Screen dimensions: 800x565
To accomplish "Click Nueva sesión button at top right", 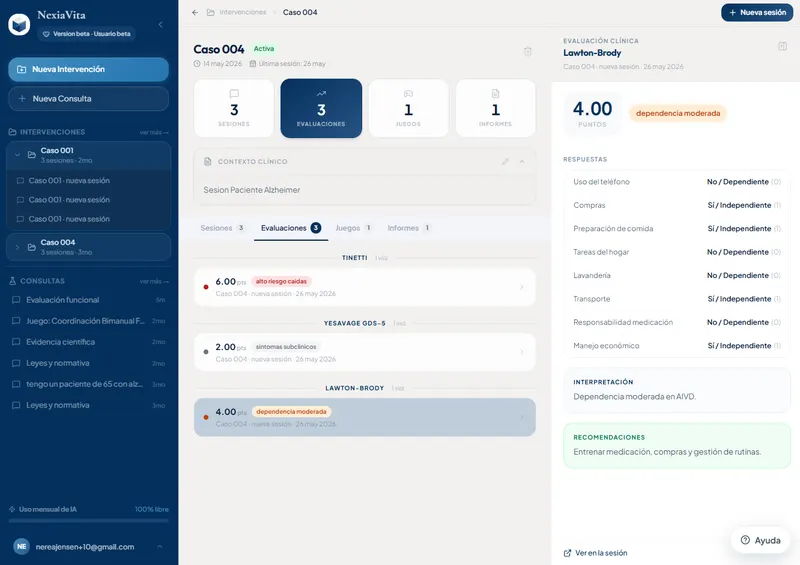I will point(757,12).
